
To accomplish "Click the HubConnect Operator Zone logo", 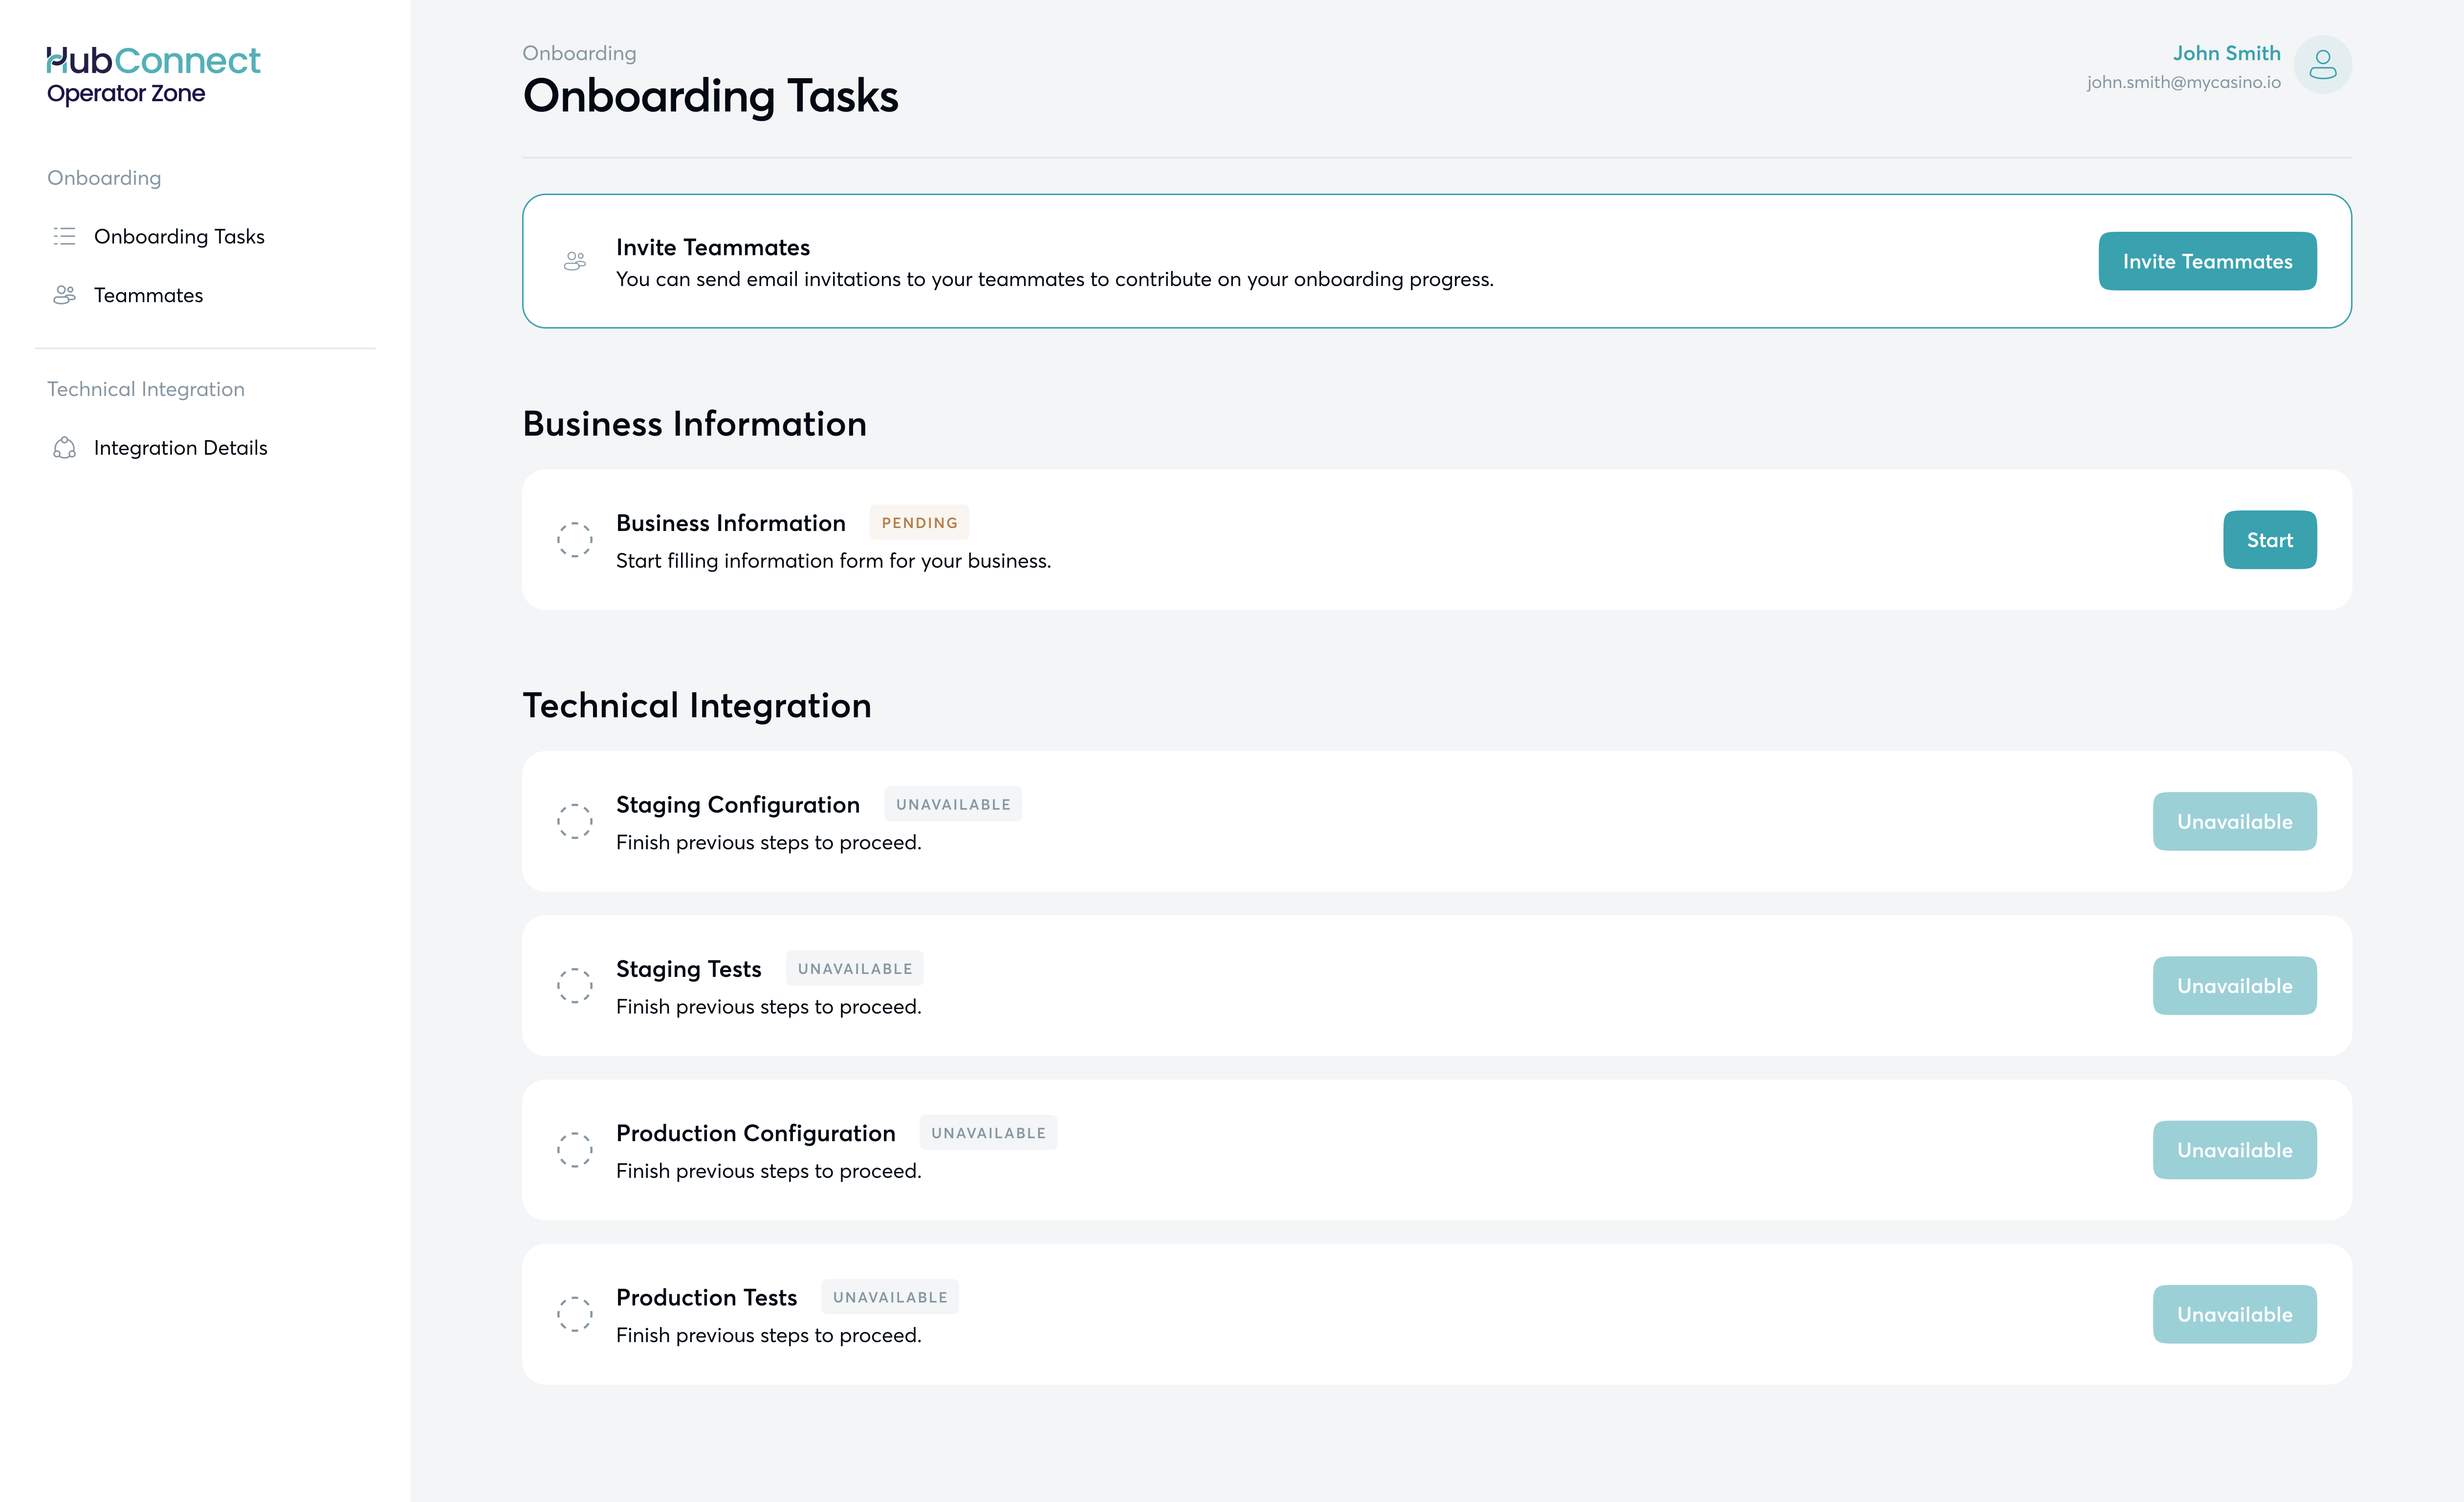I will (x=152, y=75).
